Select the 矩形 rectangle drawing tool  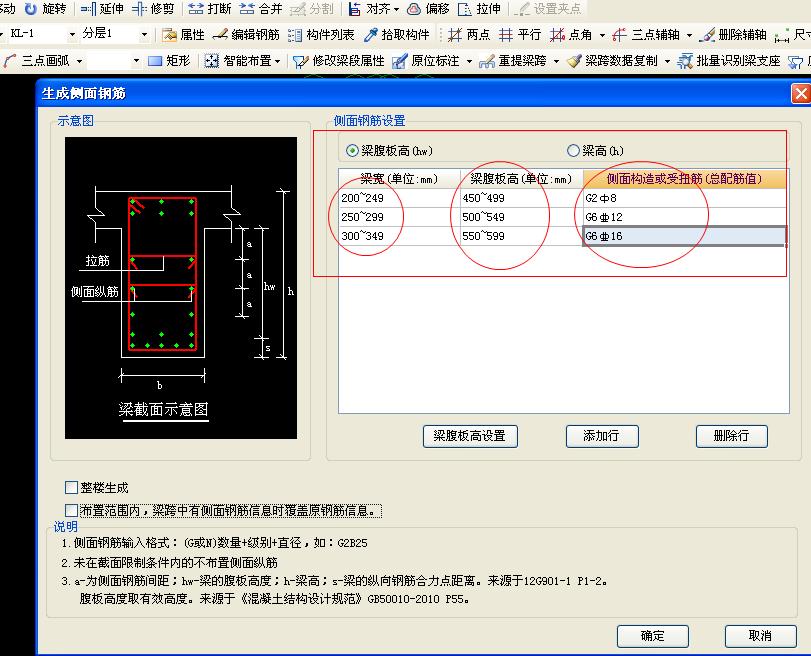(169, 61)
